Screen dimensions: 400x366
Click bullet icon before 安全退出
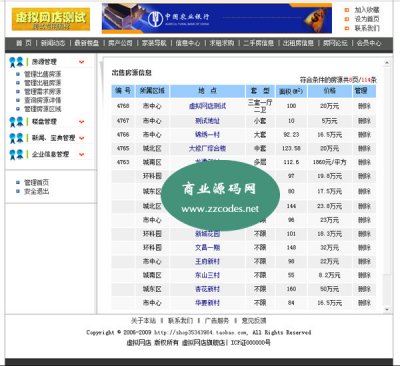18,191
